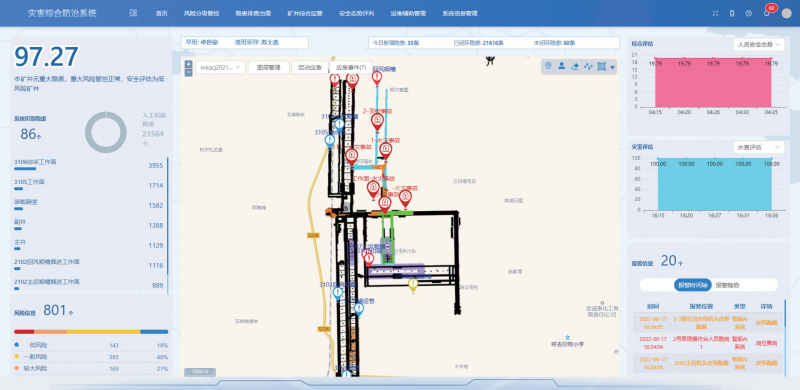Screen dimensions: 800x390
Task: Open the 首页 menu item
Action: click(162, 14)
